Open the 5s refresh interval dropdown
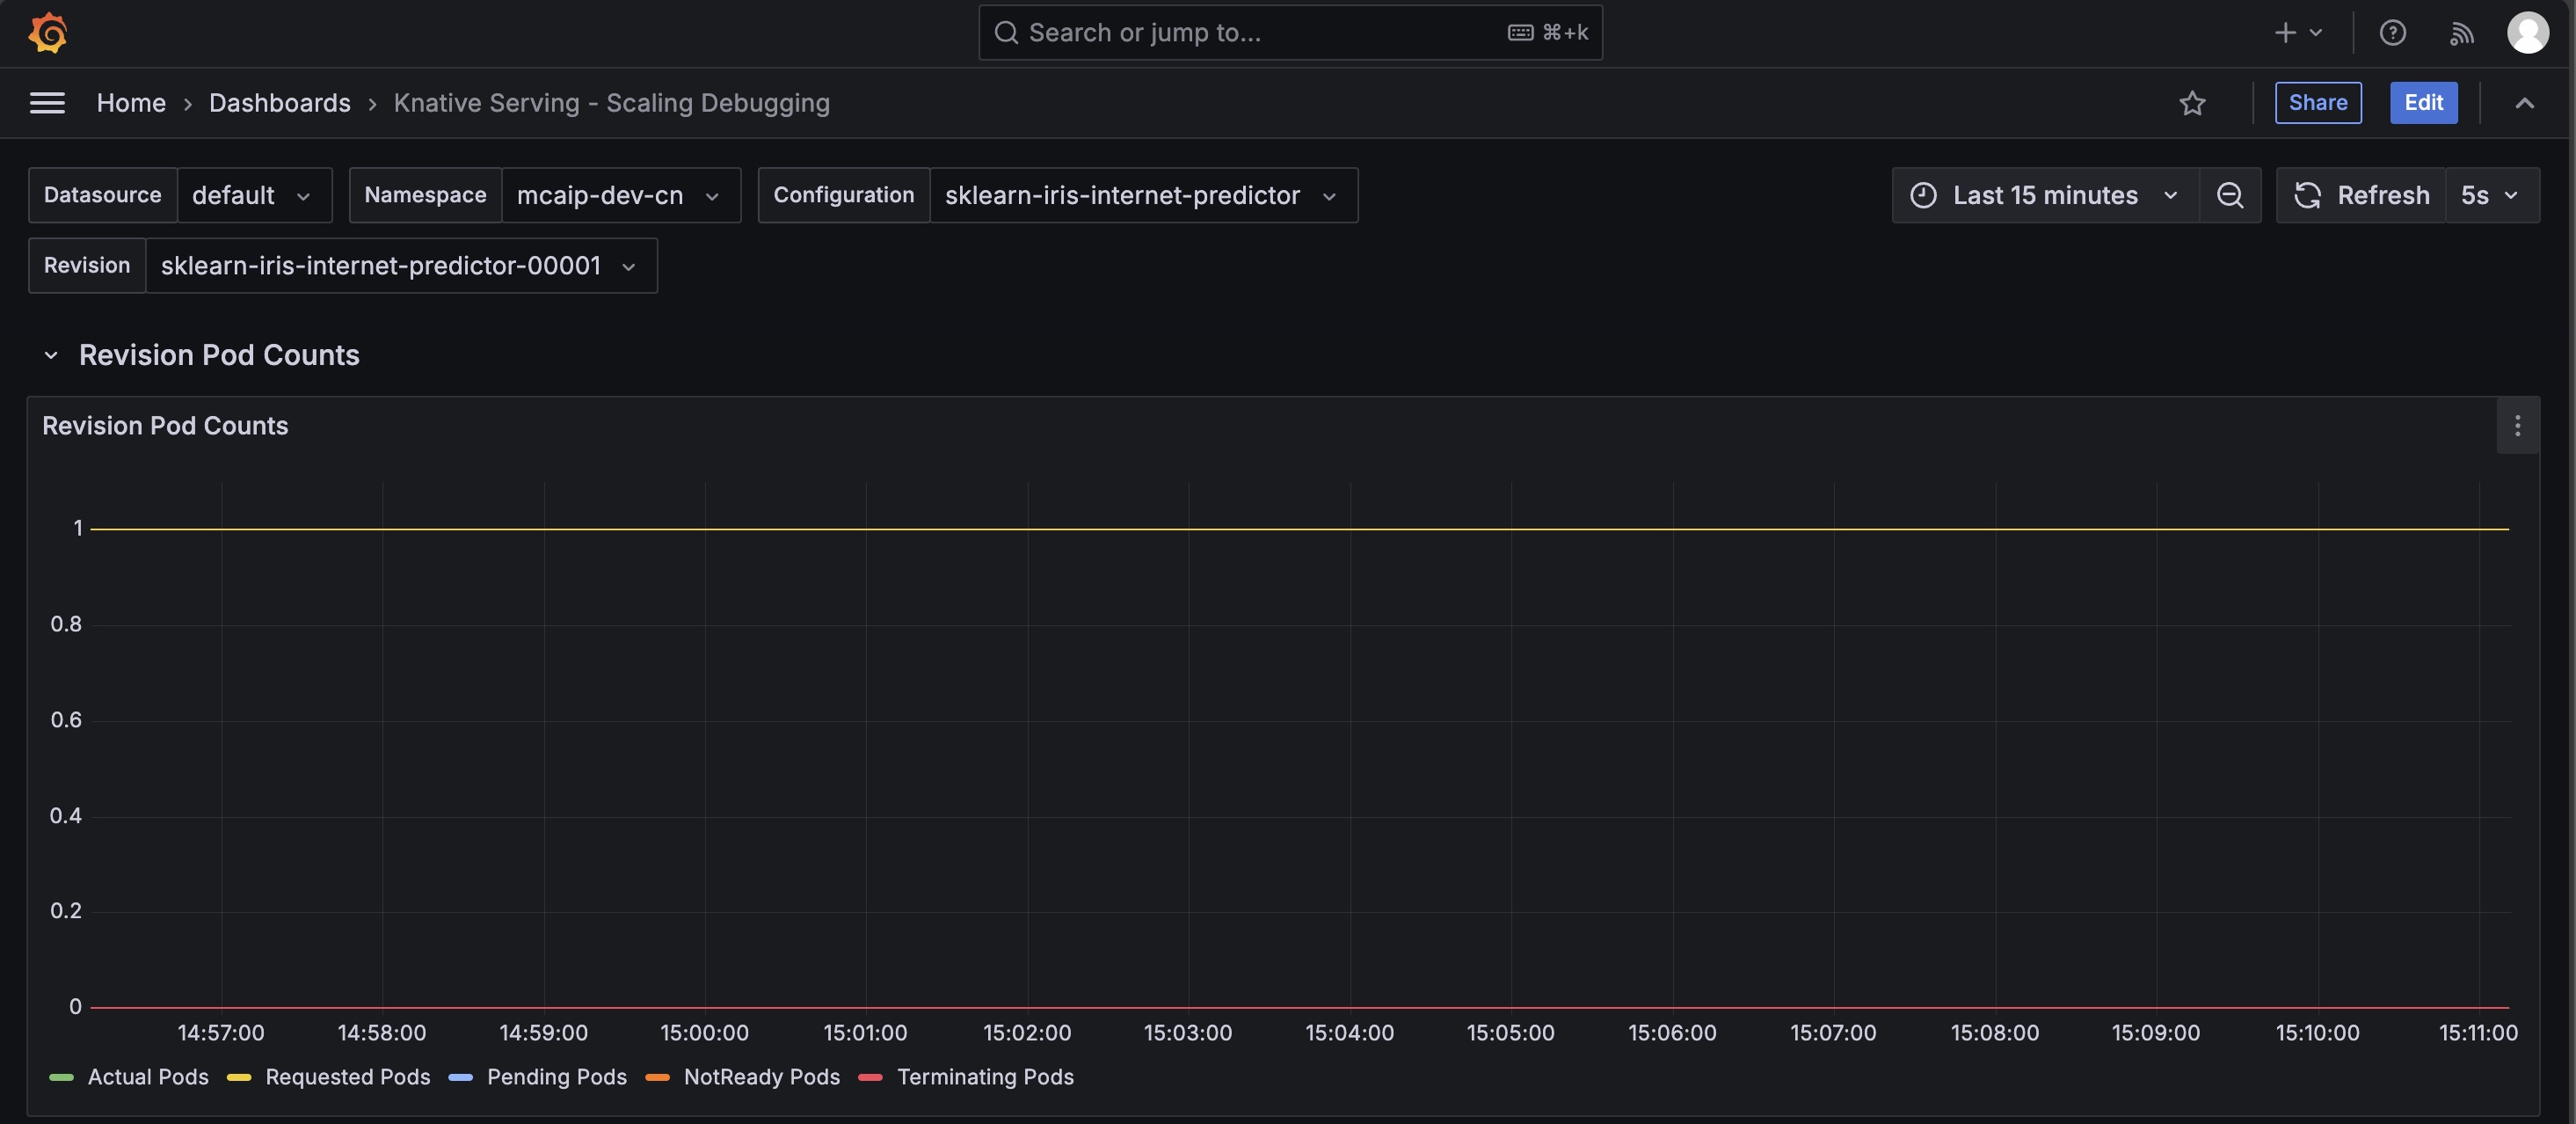 coord(2491,195)
